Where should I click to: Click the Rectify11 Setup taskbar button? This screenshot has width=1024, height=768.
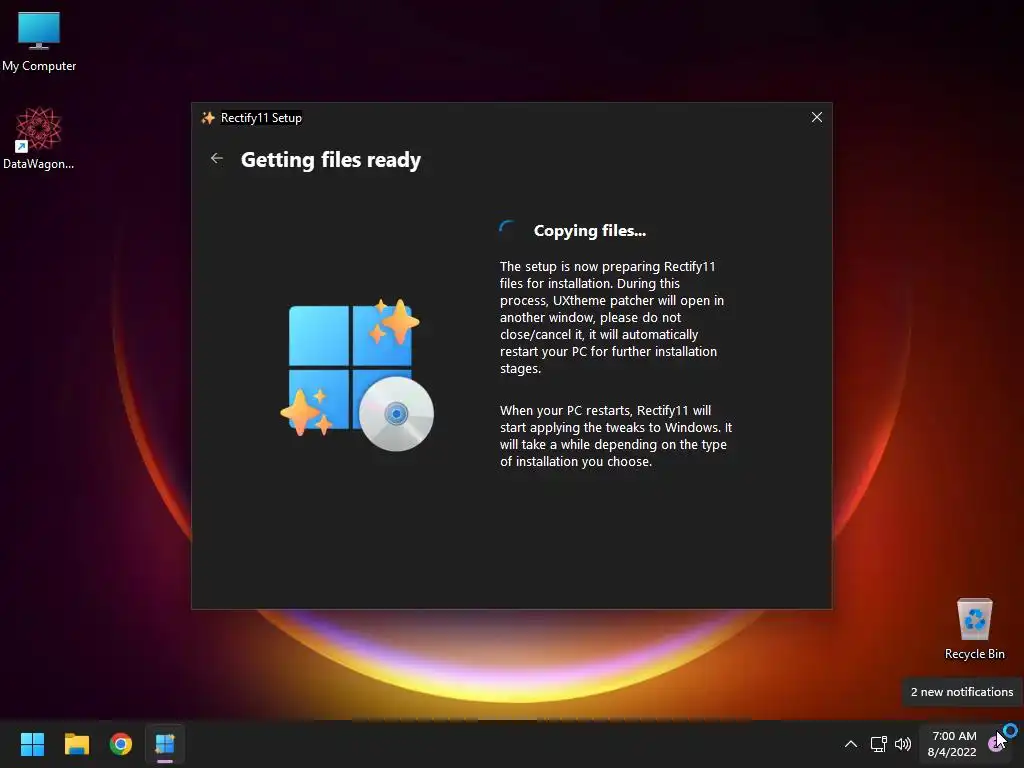(165, 744)
